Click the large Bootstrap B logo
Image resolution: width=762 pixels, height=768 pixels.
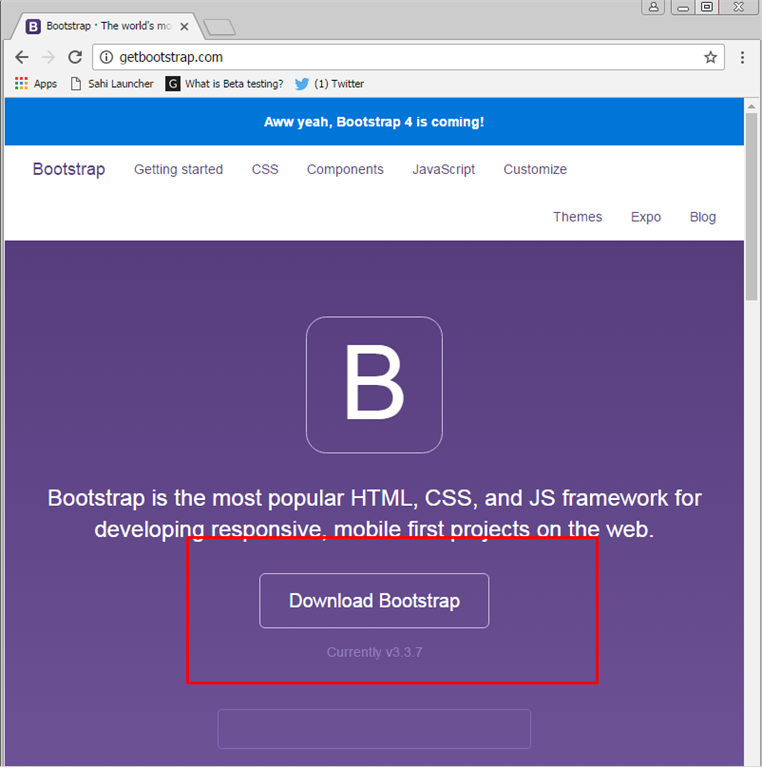coord(374,385)
